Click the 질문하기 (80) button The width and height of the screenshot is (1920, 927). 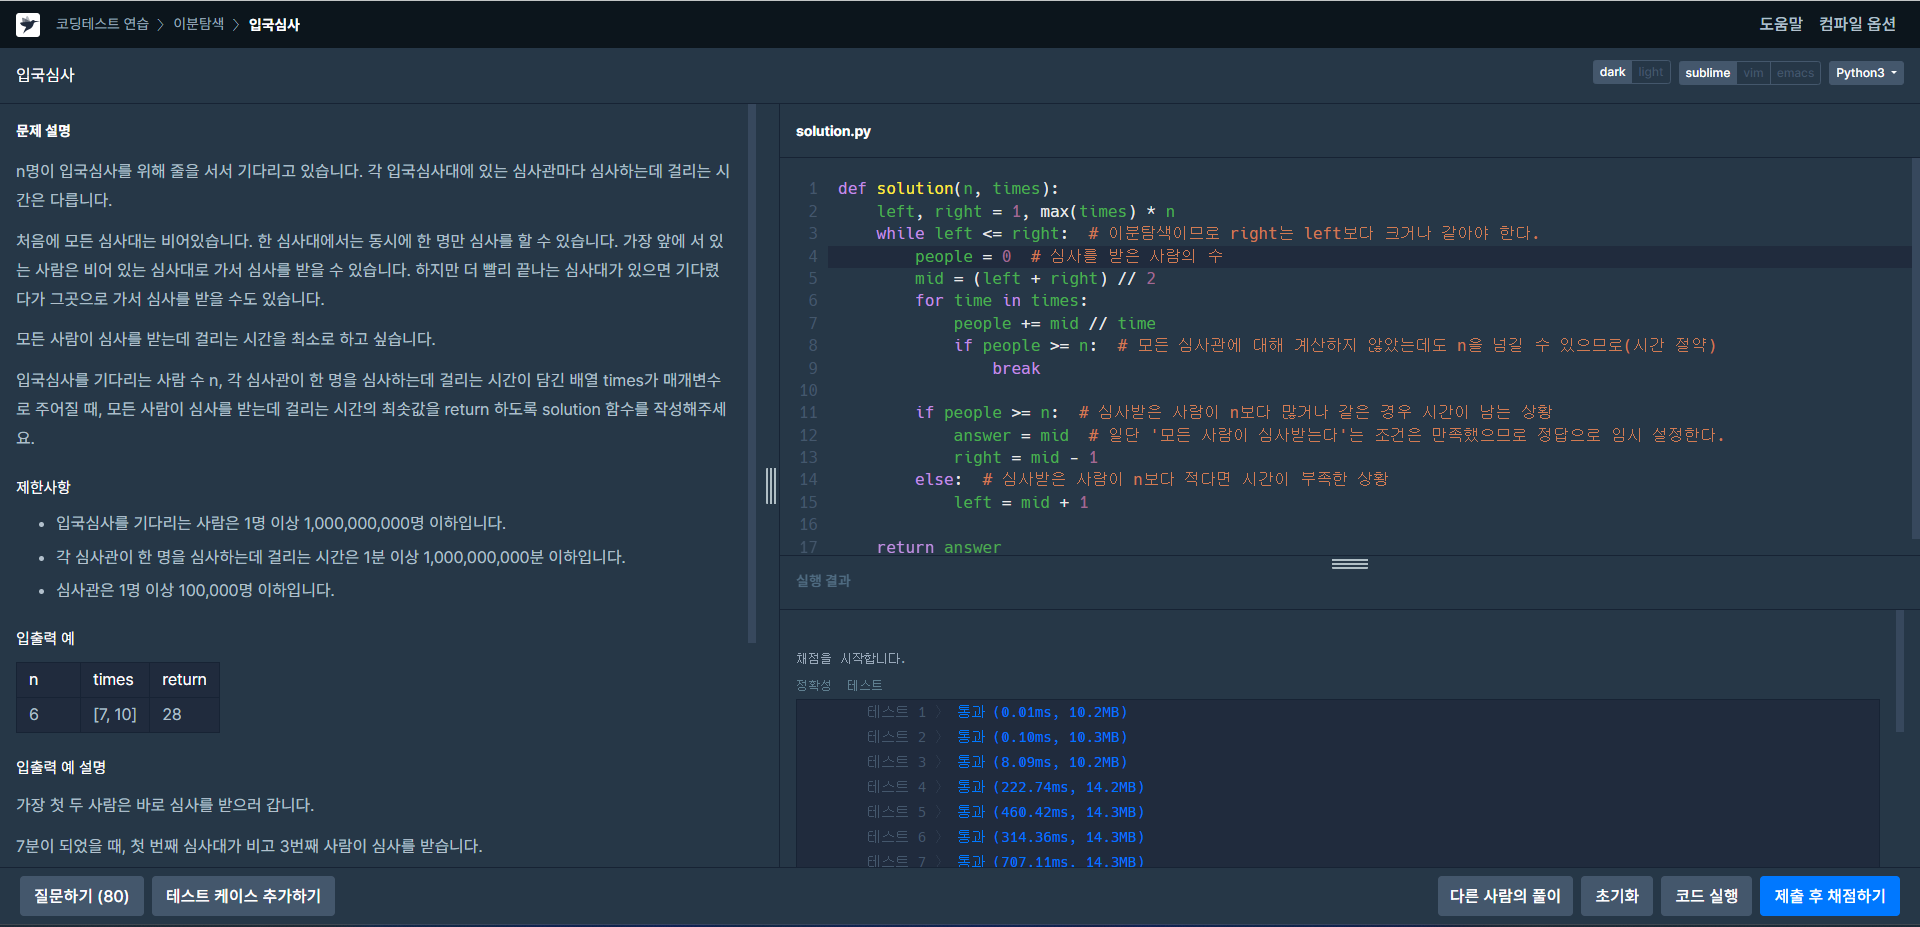pyautogui.click(x=82, y=896)
